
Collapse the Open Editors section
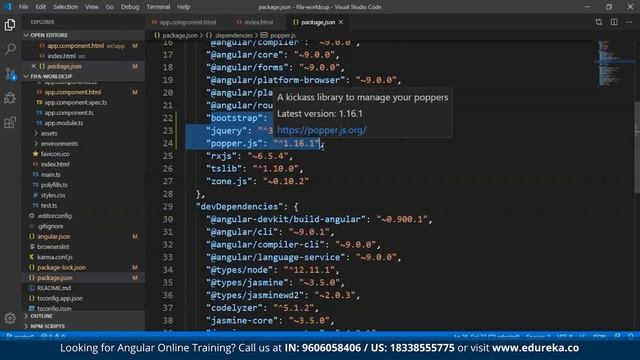pyautogui.click(x=83, y=35)
